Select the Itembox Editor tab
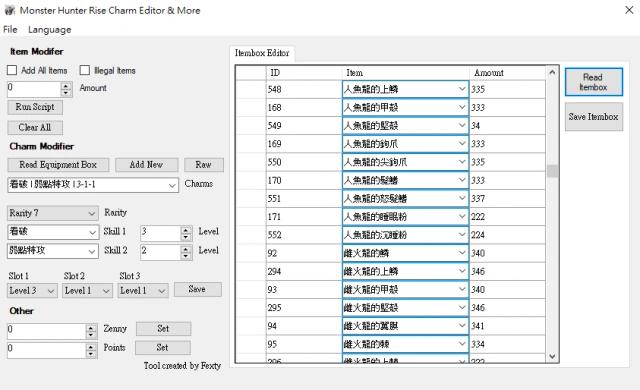This screenshot has height=390, width=640. pos(262,53)
